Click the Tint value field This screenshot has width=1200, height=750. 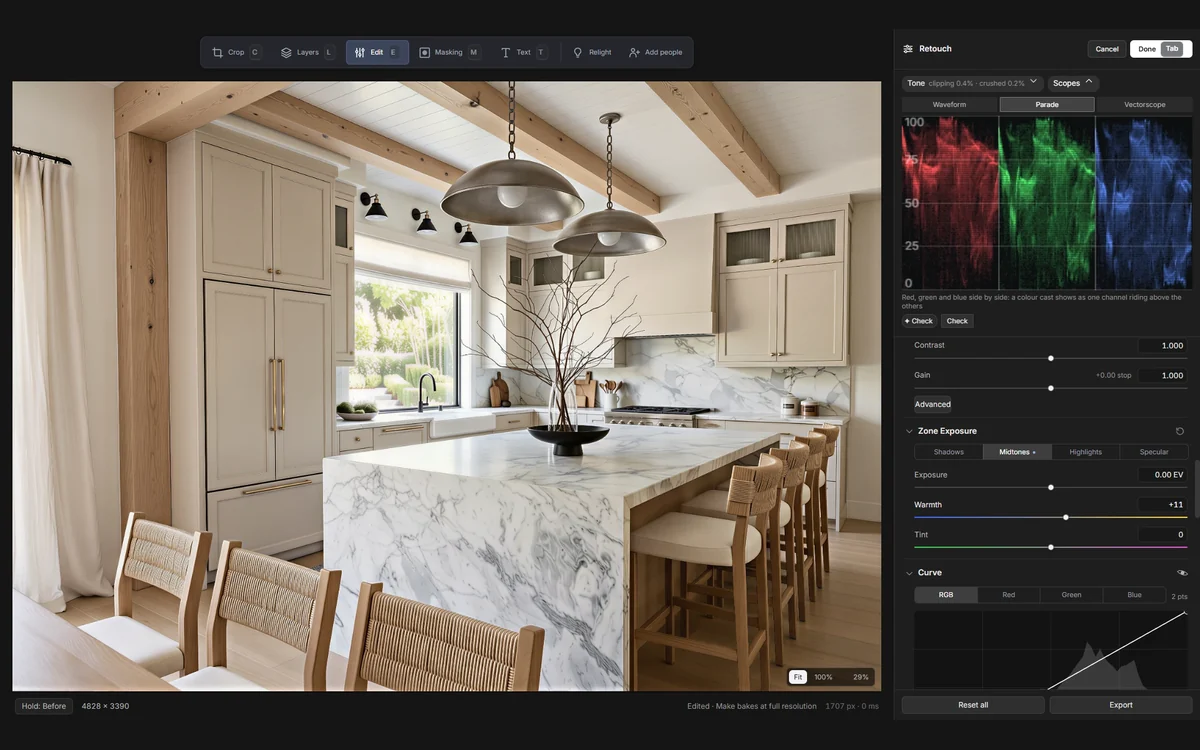(x=1163, y=535)
